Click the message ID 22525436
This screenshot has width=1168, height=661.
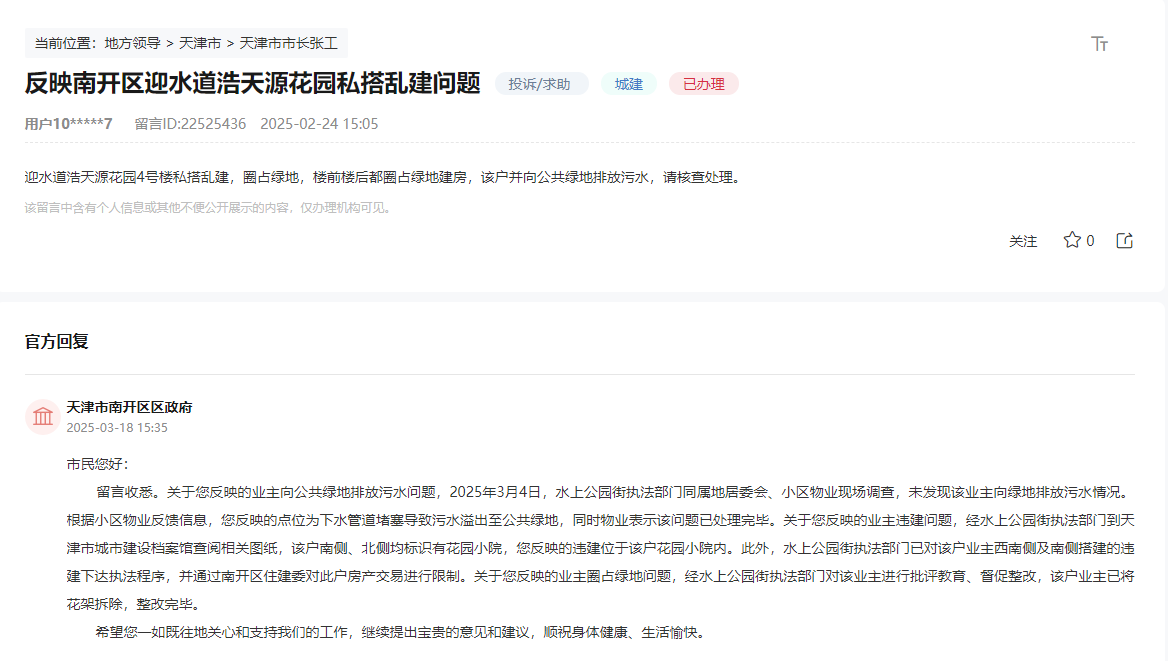pyautogui.click(x=190, y=124)
